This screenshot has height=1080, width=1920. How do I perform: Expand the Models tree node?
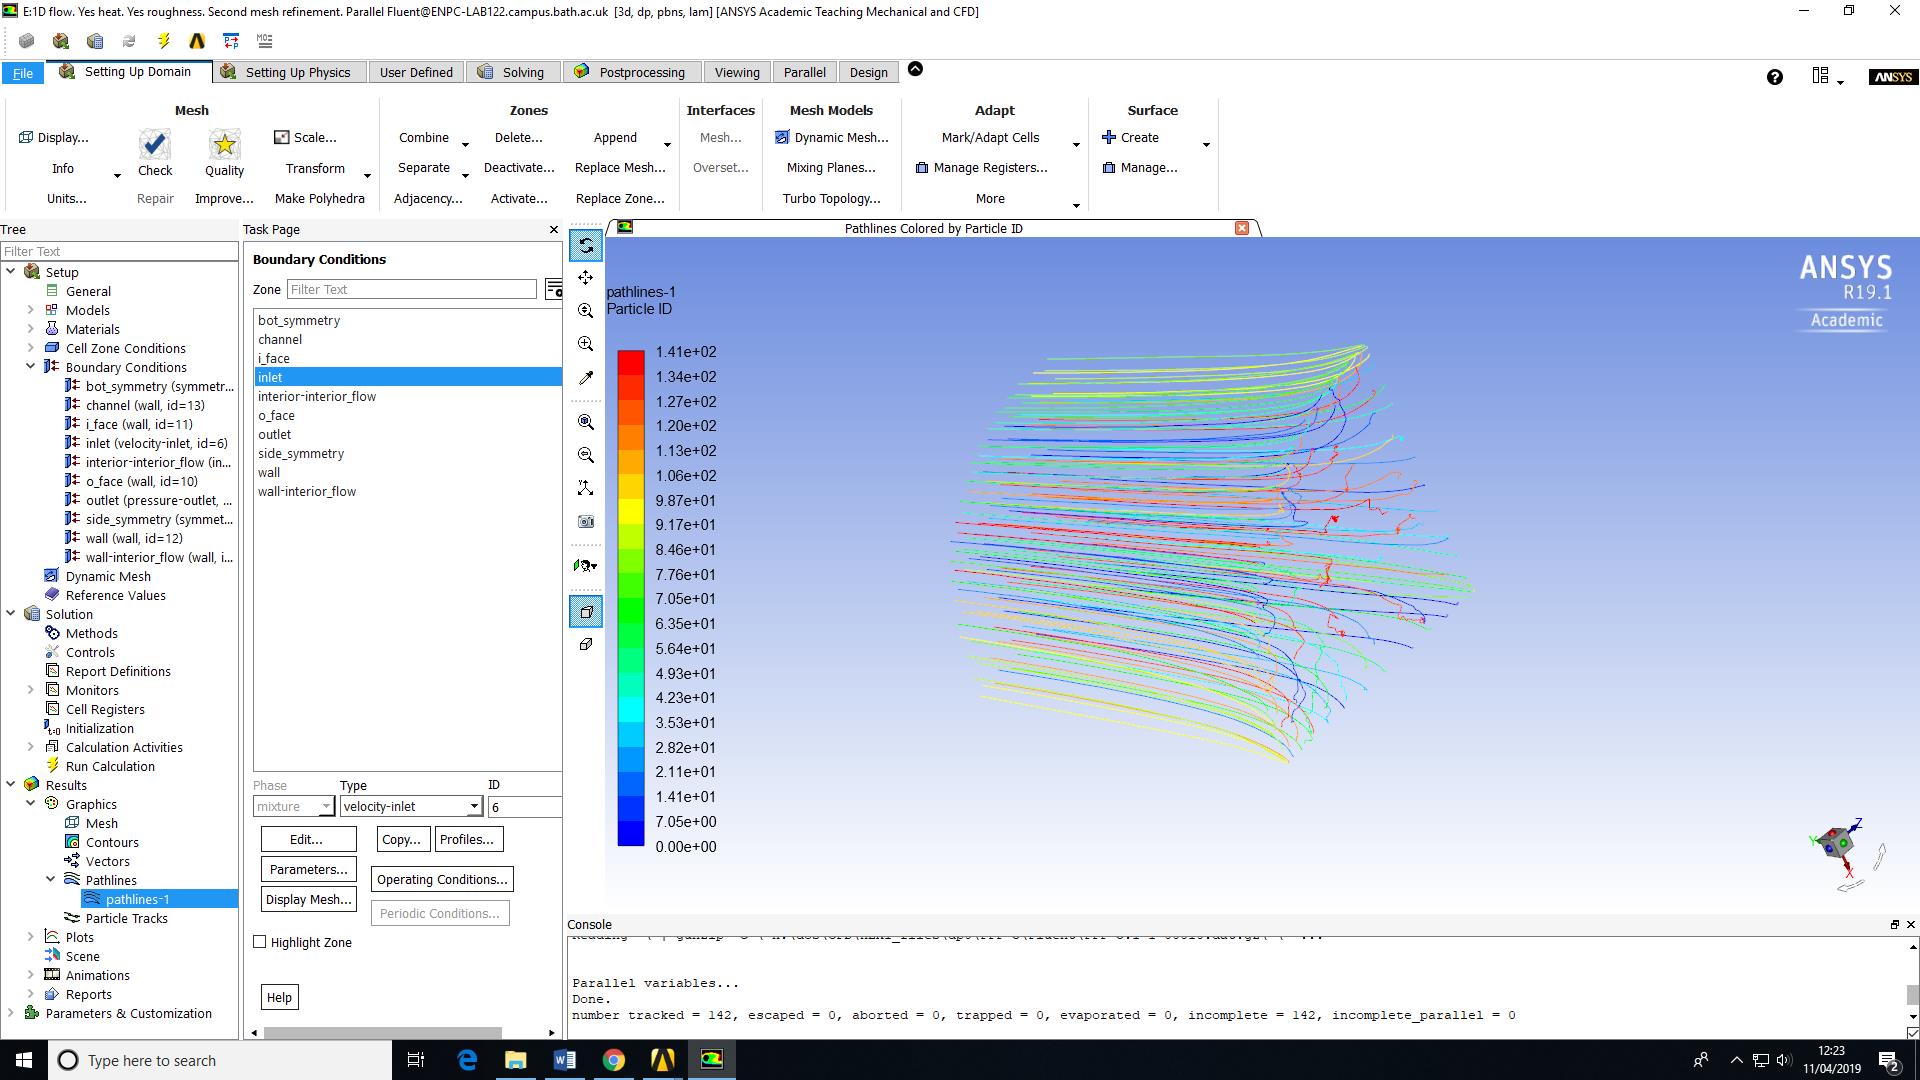(30, 310)
